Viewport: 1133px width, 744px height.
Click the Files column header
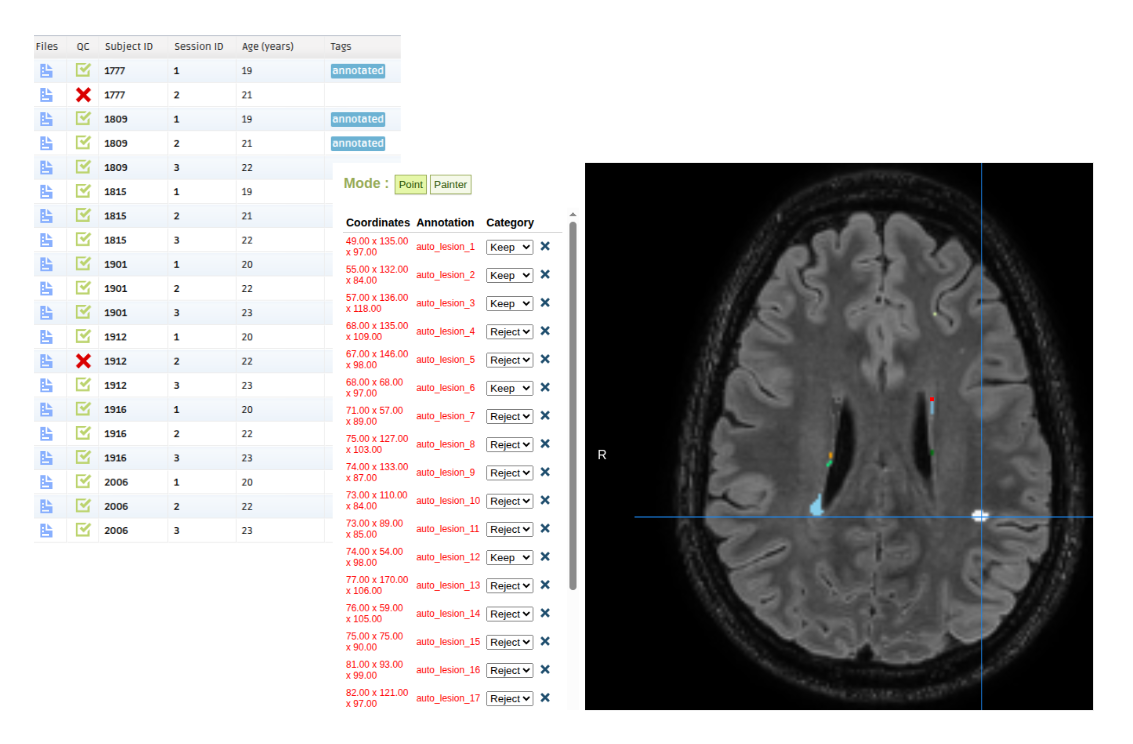click(x=47, y=46)
